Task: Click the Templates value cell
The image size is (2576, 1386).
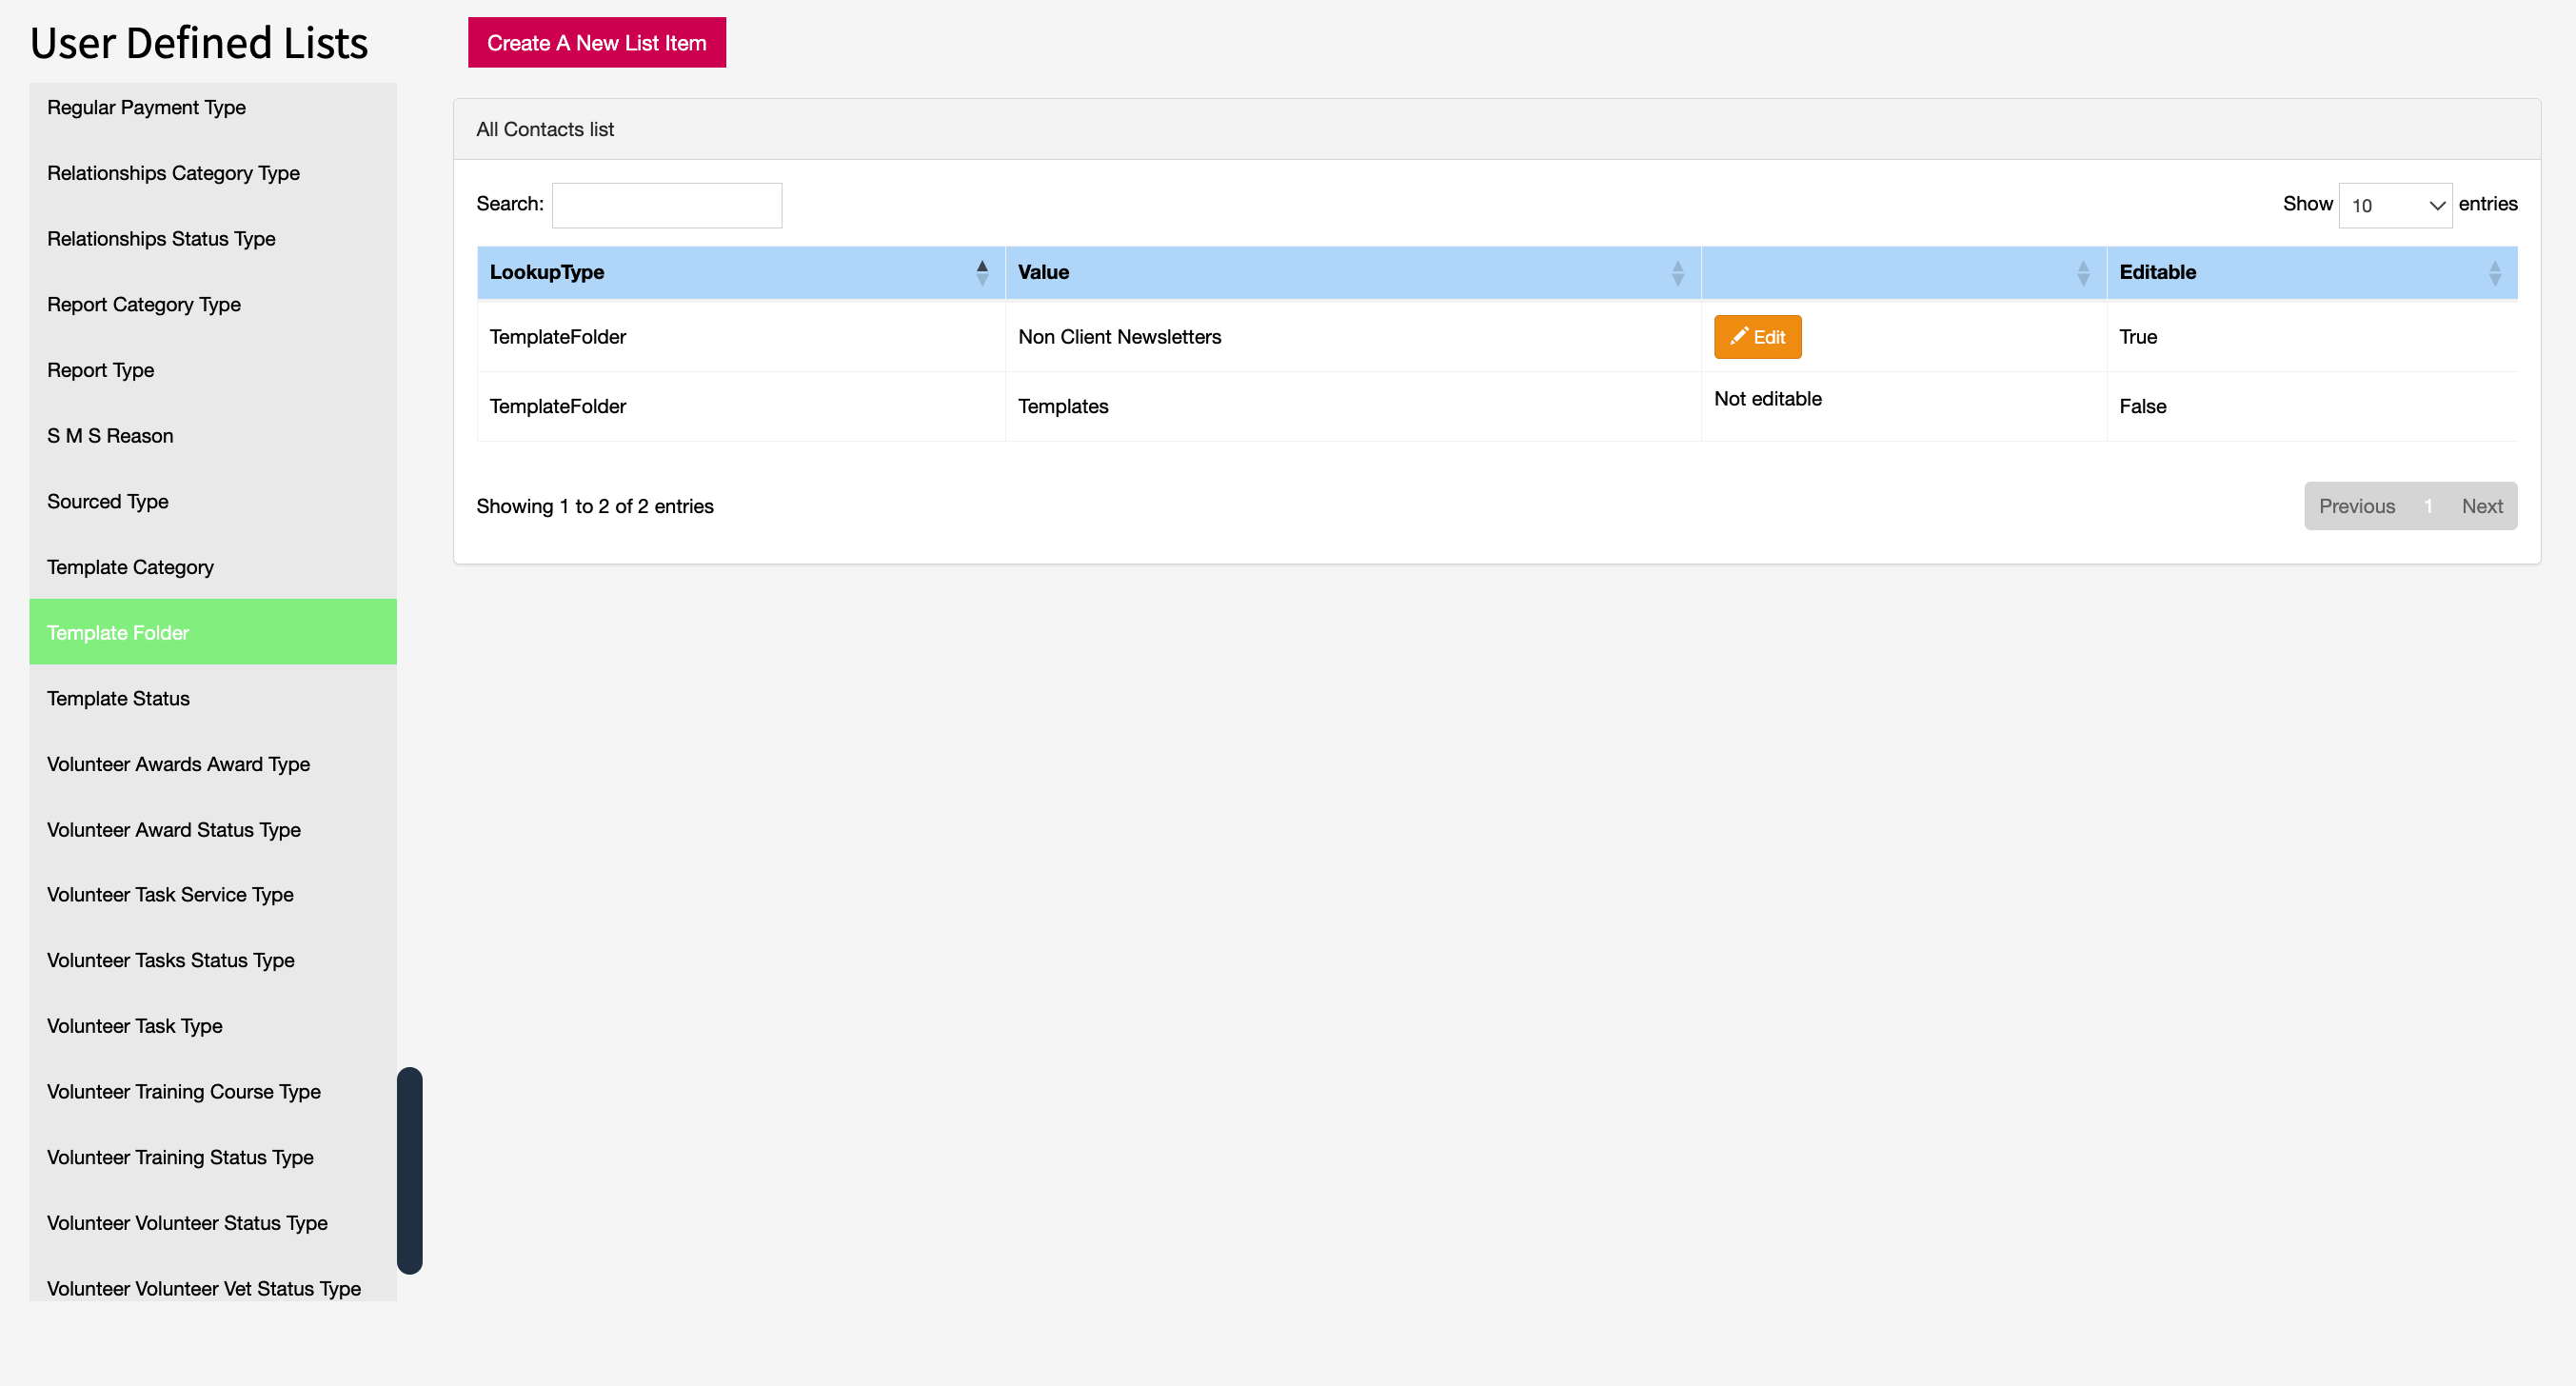Action: (1352, 406)
